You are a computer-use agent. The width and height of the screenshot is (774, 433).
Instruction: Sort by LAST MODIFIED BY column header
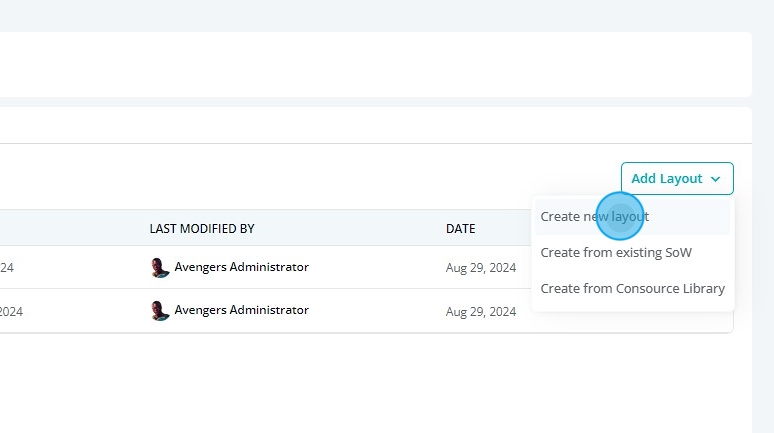(x=202, y=229)
